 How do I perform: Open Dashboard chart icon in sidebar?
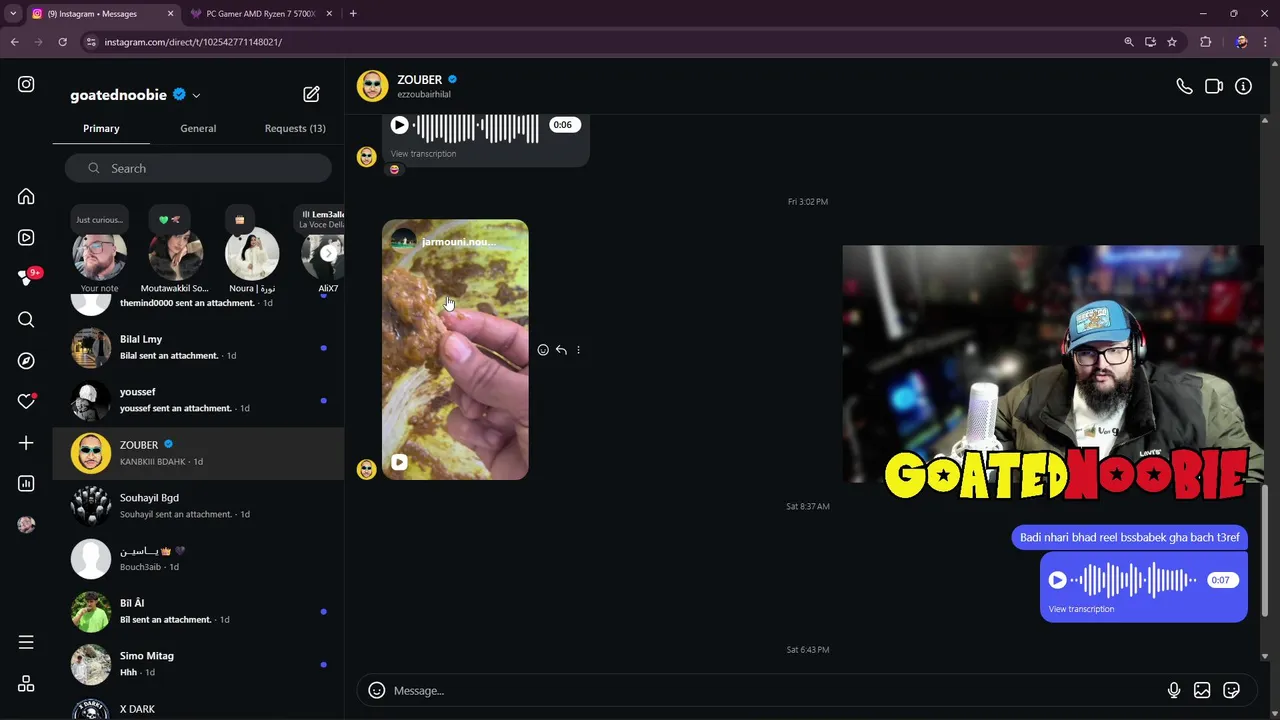pos(26,484)
